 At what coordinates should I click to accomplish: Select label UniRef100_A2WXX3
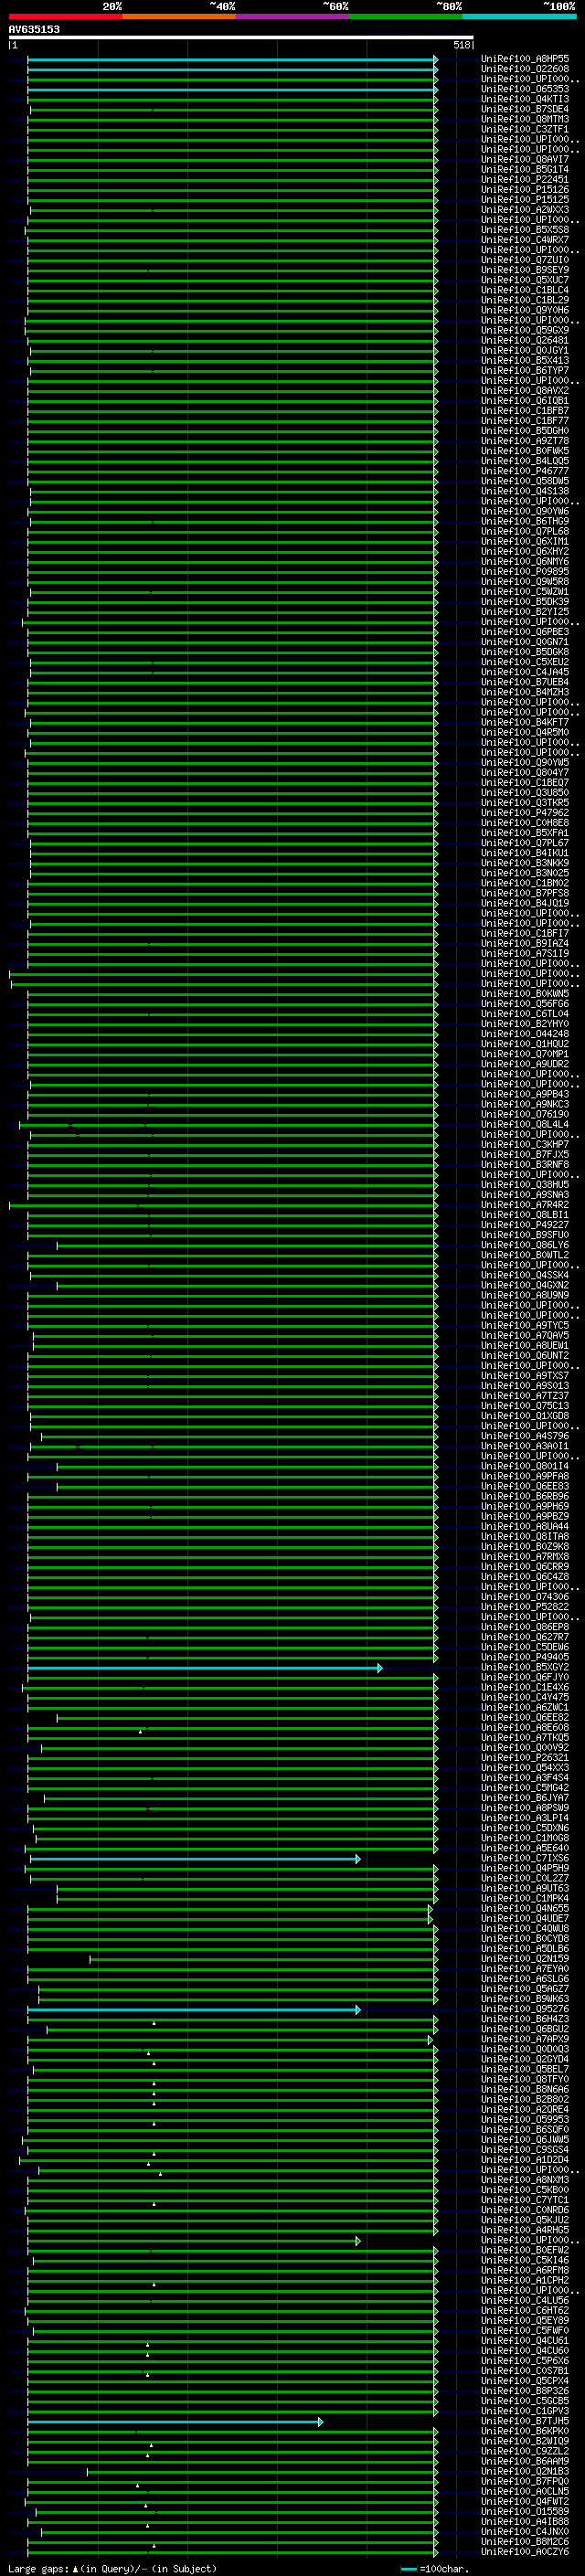[x=525, y=209]
